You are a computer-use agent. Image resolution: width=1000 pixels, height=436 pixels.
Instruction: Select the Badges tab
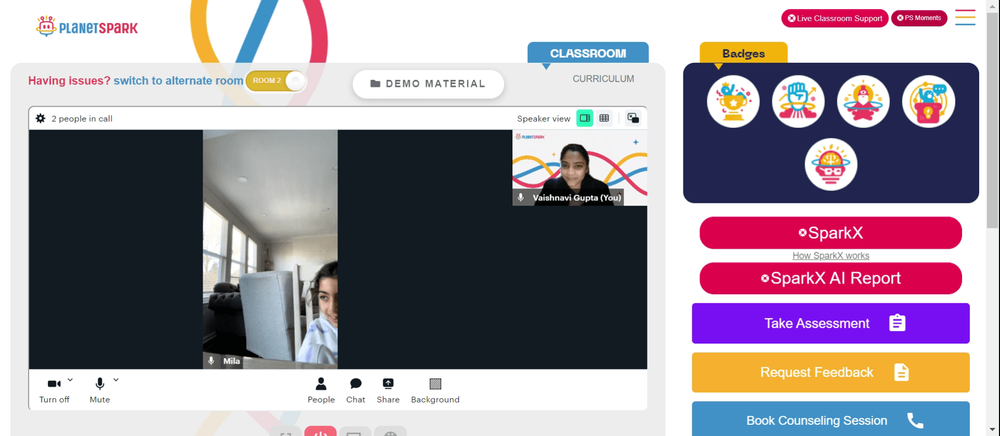point(744,54)
